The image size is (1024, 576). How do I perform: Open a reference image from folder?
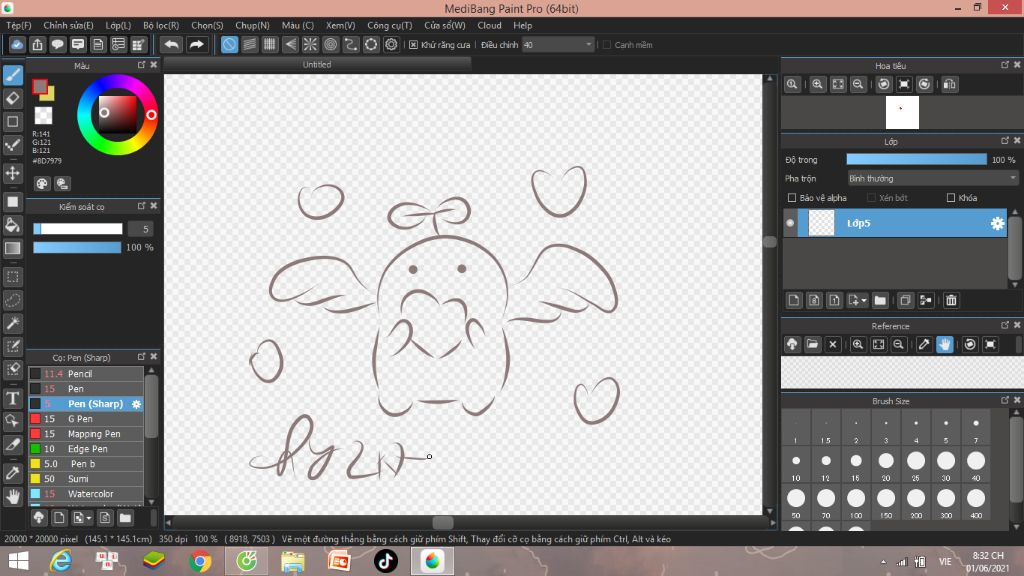tap(812, 344)
